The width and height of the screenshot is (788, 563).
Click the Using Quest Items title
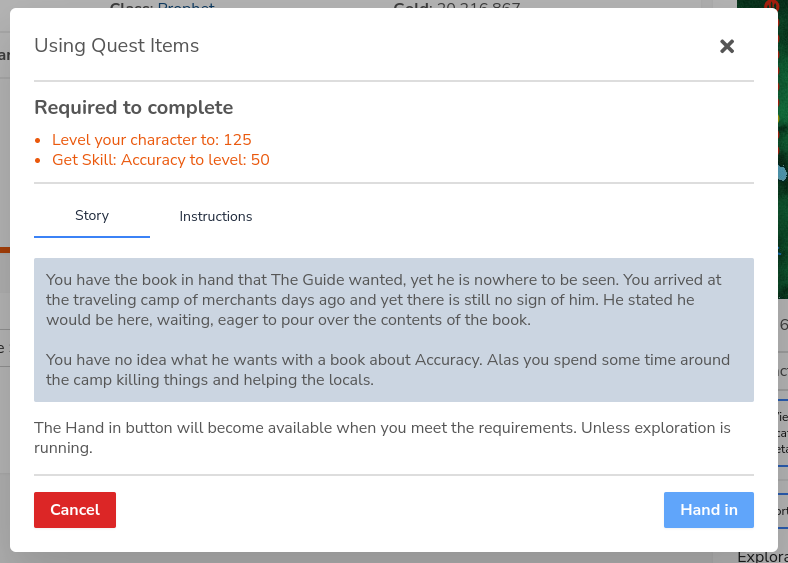(117, 46)
